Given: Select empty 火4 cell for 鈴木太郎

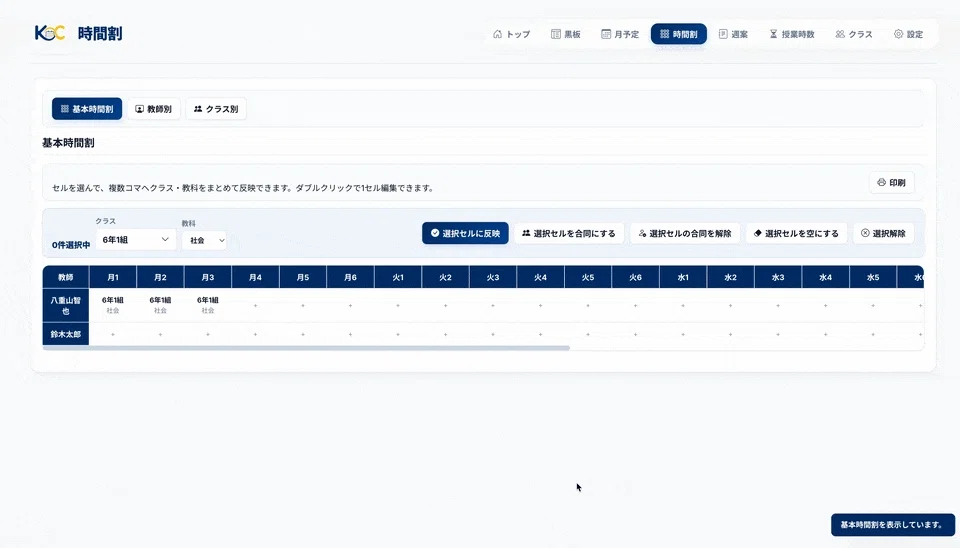Looking at the screenshot, I should point(541,334).
